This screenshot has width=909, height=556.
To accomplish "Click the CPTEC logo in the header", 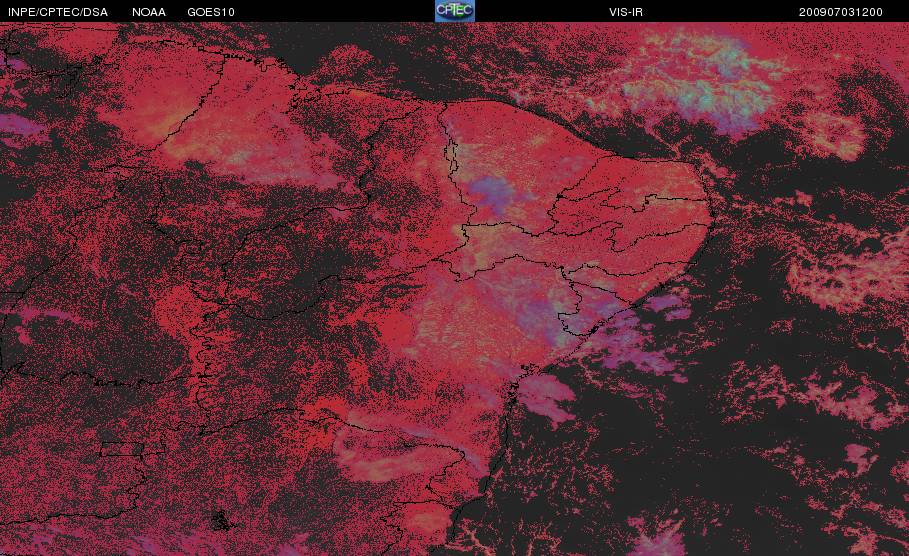I will pos(455,11).
